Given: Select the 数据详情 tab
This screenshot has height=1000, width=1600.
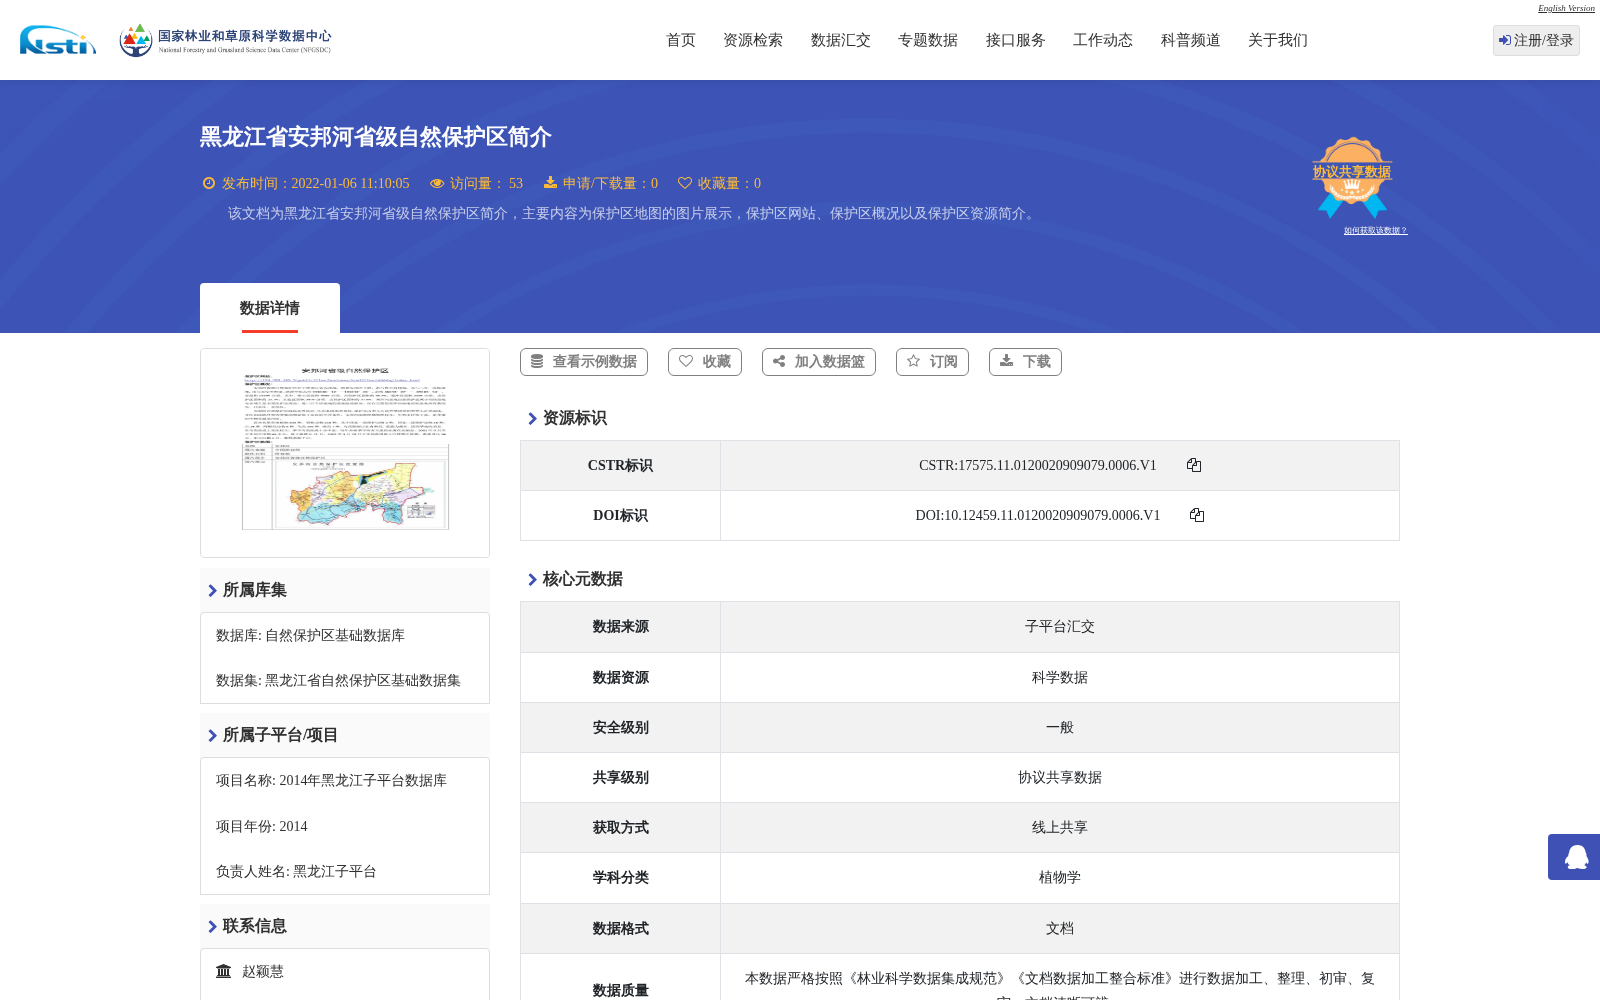Looking at the screenshot, I should point(270,308).
